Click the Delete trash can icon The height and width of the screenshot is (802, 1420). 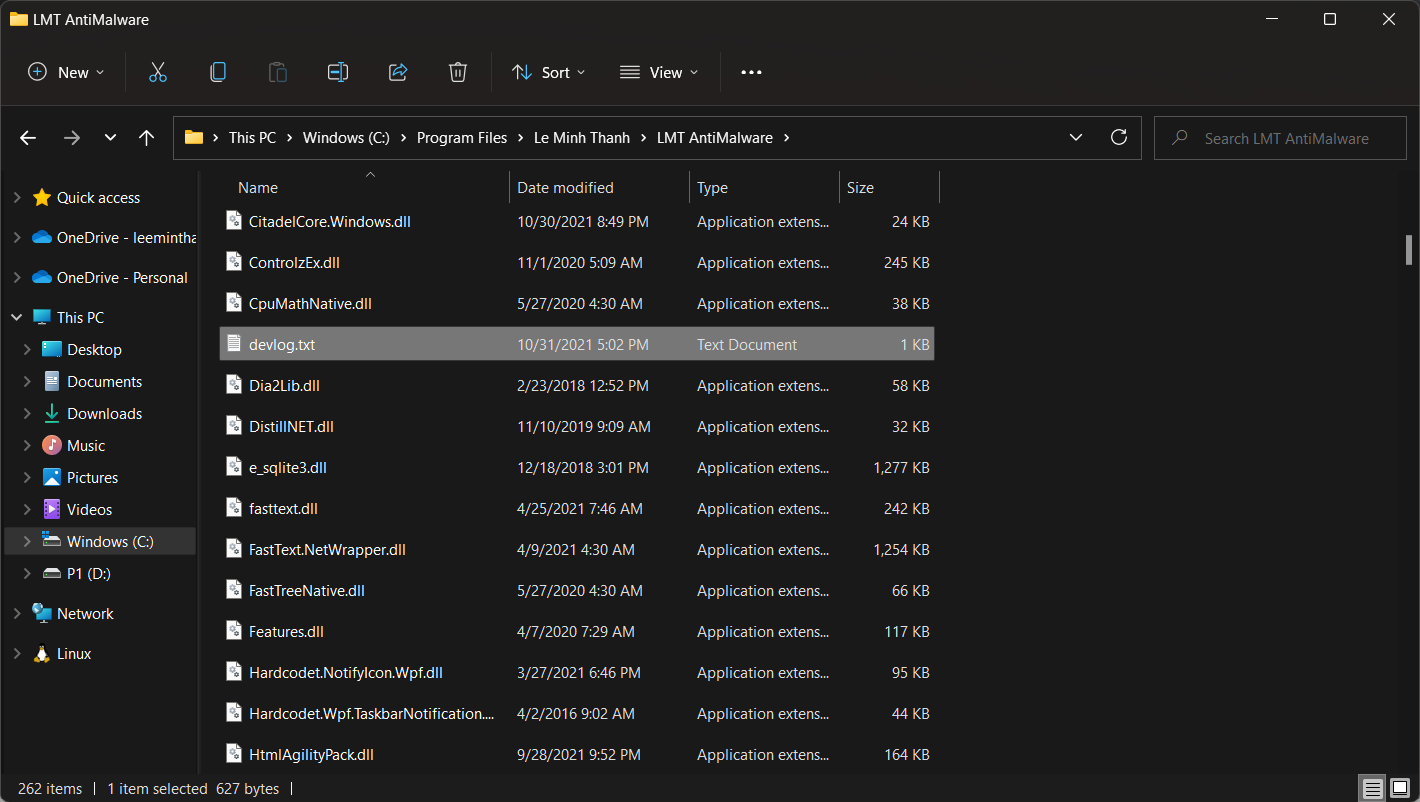(458, 72)
